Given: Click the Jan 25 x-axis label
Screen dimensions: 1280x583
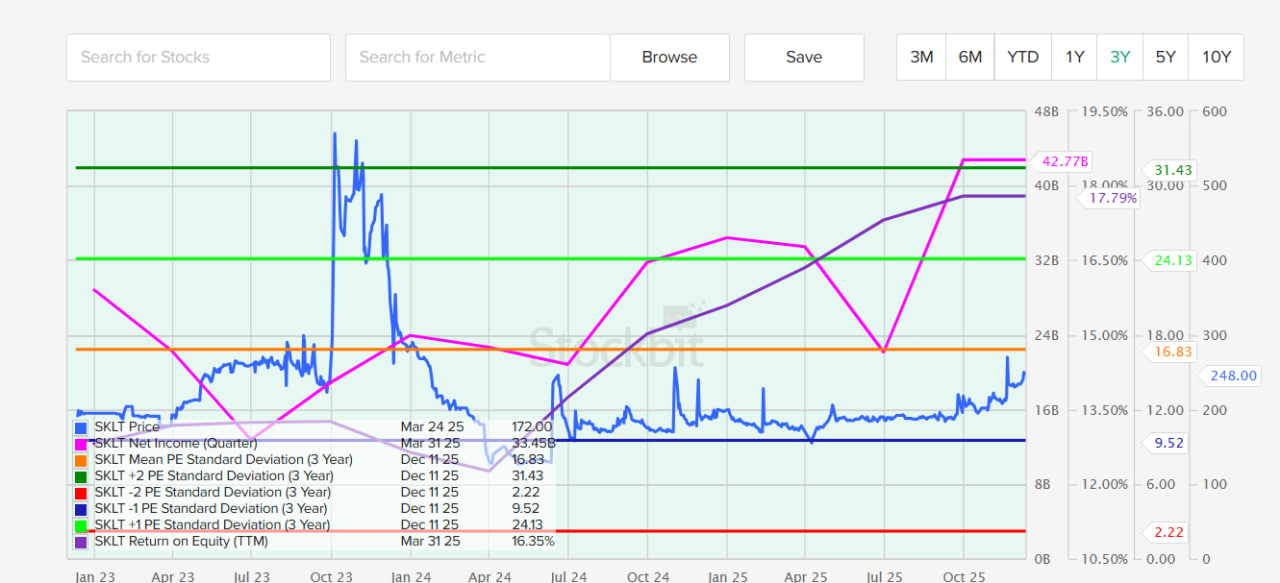Looking at the screenshot, I should 727,577.
